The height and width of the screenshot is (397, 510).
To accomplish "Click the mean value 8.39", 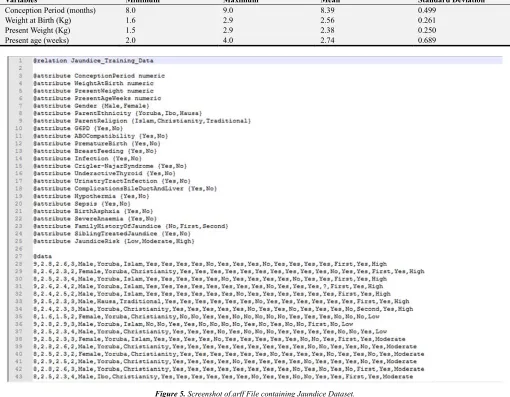I will pyautogui.click(x=327, y=10).
